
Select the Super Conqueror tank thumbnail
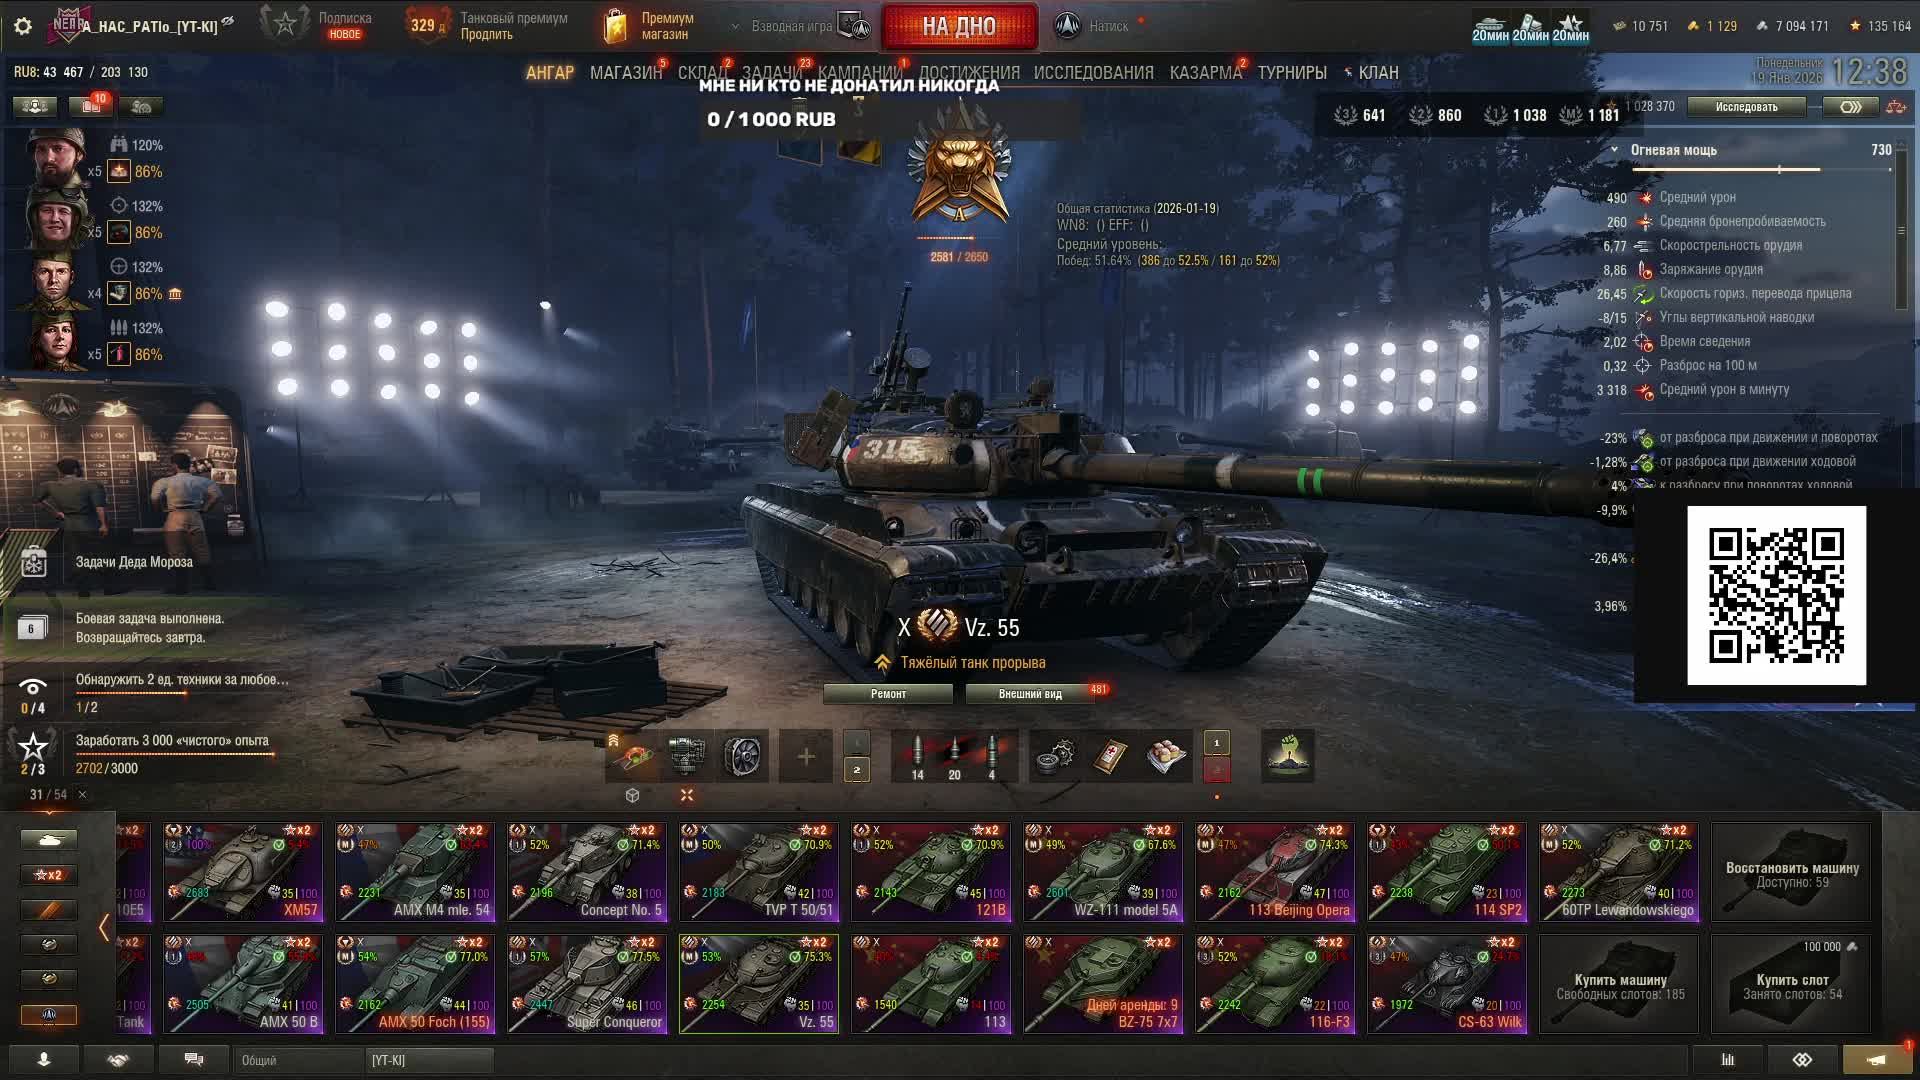coord(587,984)
